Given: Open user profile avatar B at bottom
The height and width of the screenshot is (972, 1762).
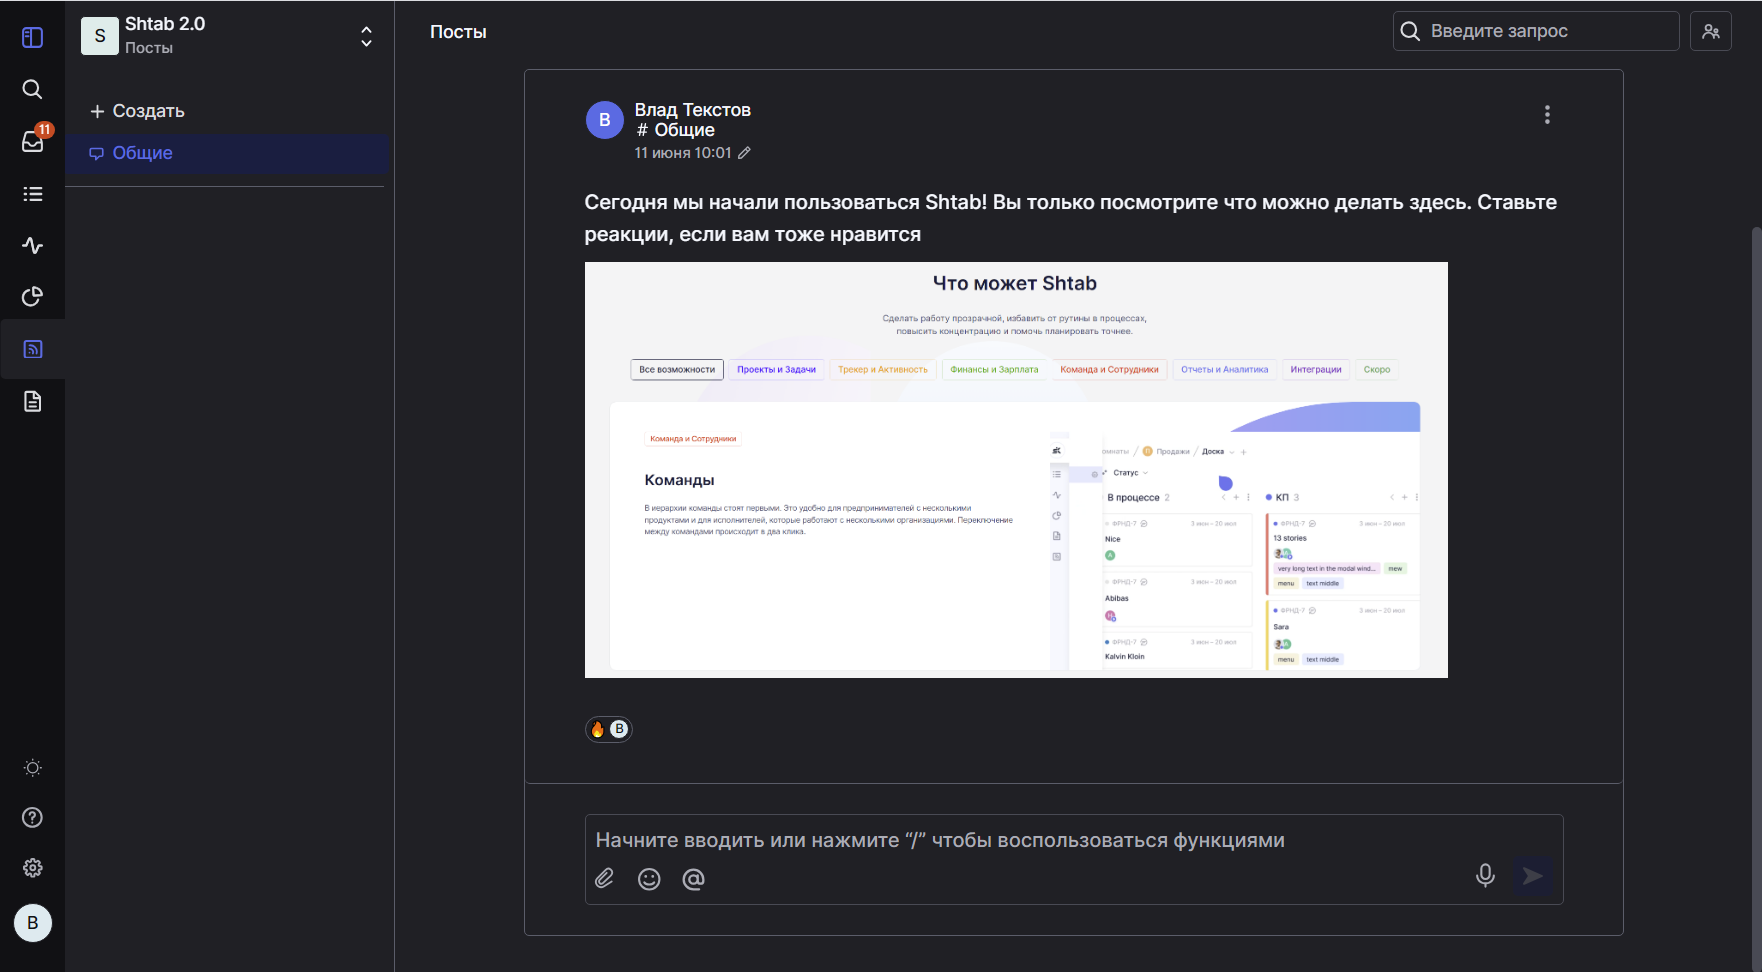Looking at the screenshot, I should click(32, 923).
